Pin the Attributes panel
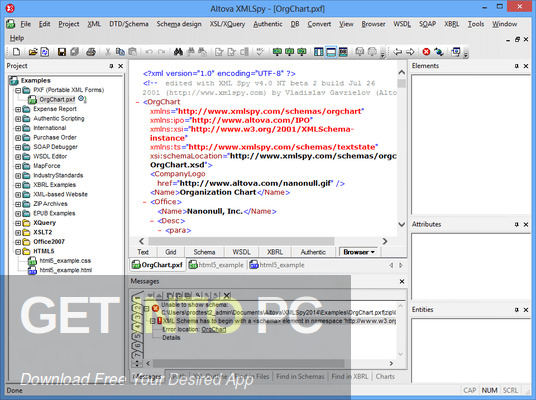 click(x=517, y=225)
